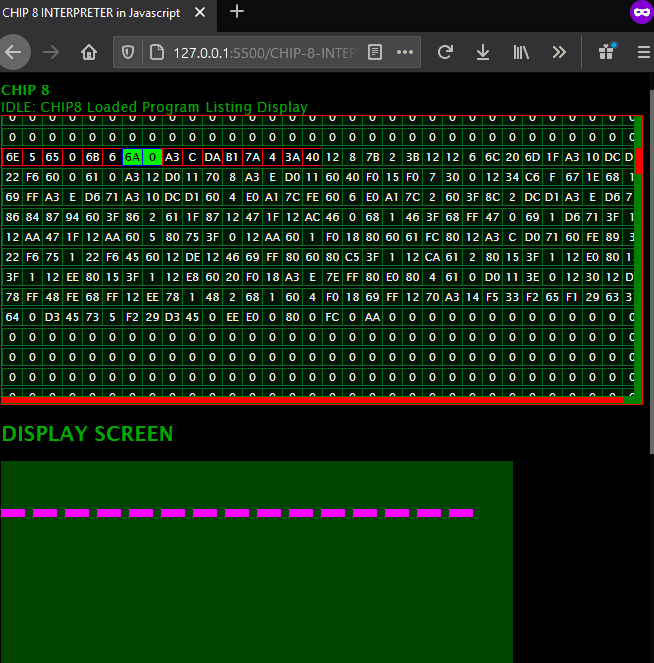Expand the toolbar overflow chevron
The height and width of the screenshot is (663, 654).
559,52
